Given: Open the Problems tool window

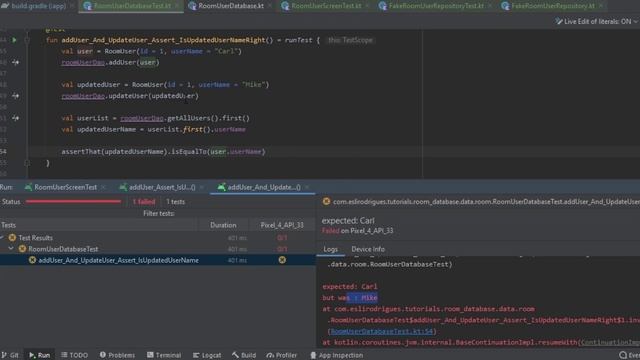Looking at the screenshot, I should pos(117,355).
